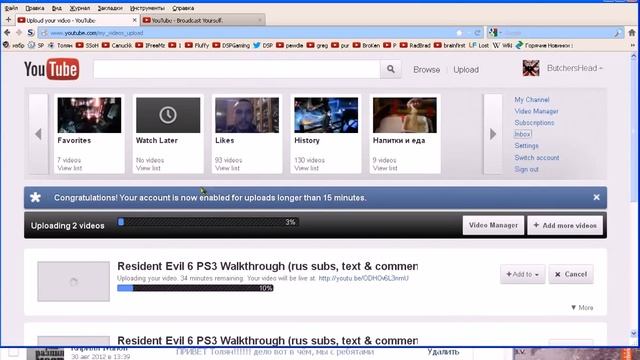Open the Twitter DSP bookmark

coord(263,45)
